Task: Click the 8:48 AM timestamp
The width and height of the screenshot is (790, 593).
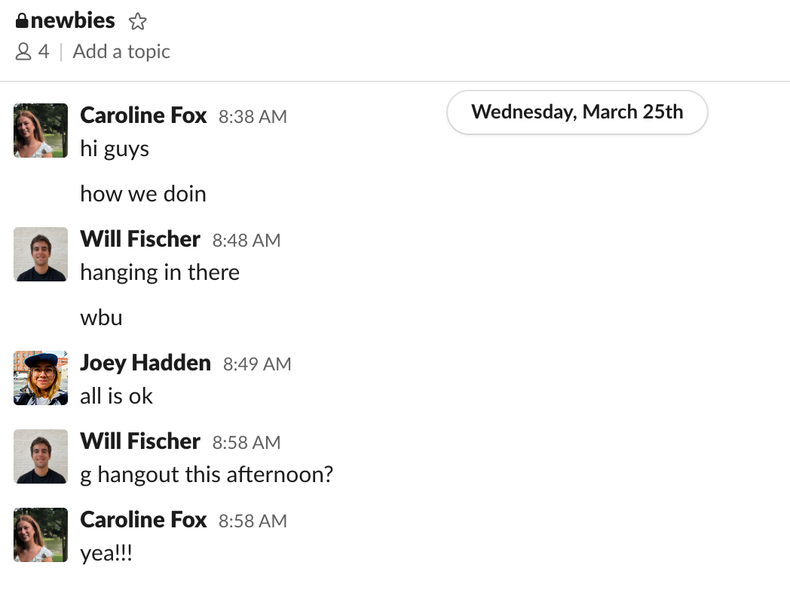Action: (x=246, y=240)
